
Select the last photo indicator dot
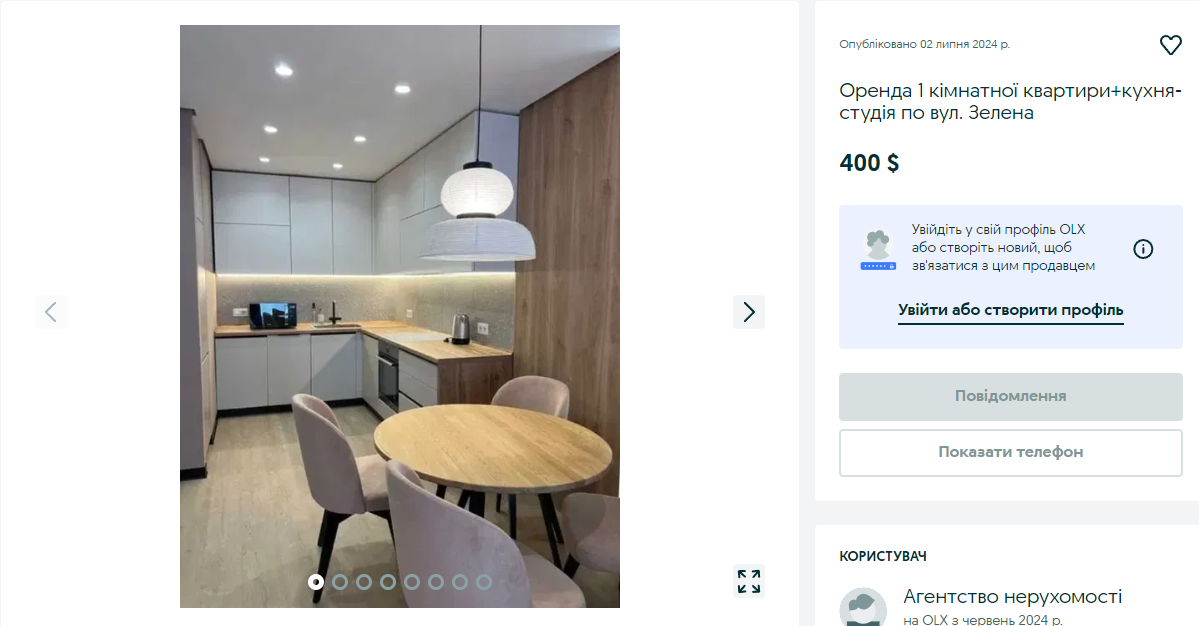[483, 582]
